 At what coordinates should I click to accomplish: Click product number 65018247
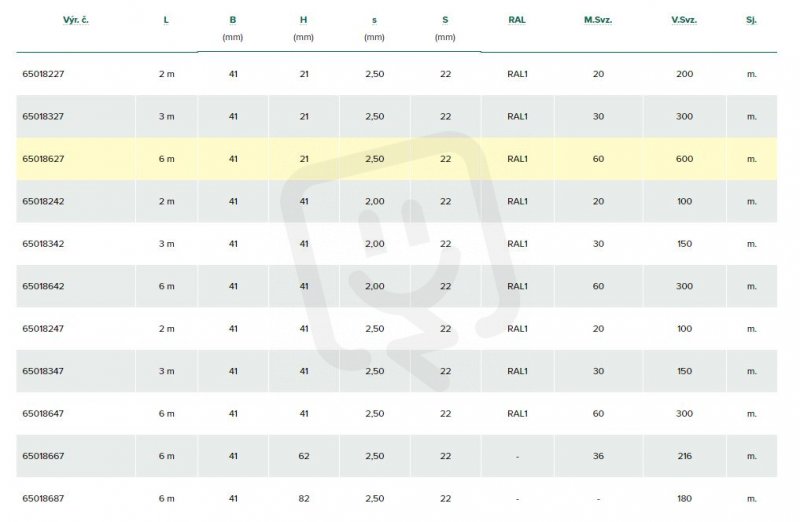(43, 329)
